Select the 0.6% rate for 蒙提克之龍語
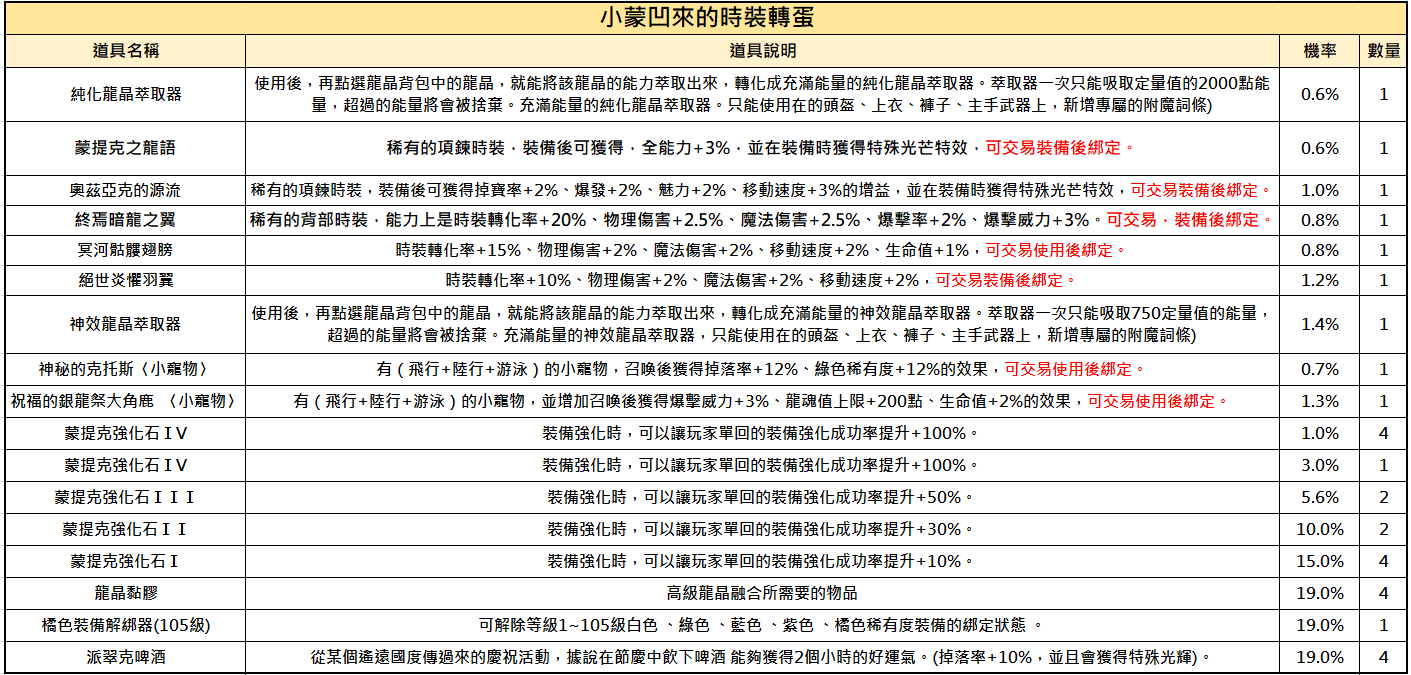This screenshot has height=675, width=1411. coord(1319,148)
